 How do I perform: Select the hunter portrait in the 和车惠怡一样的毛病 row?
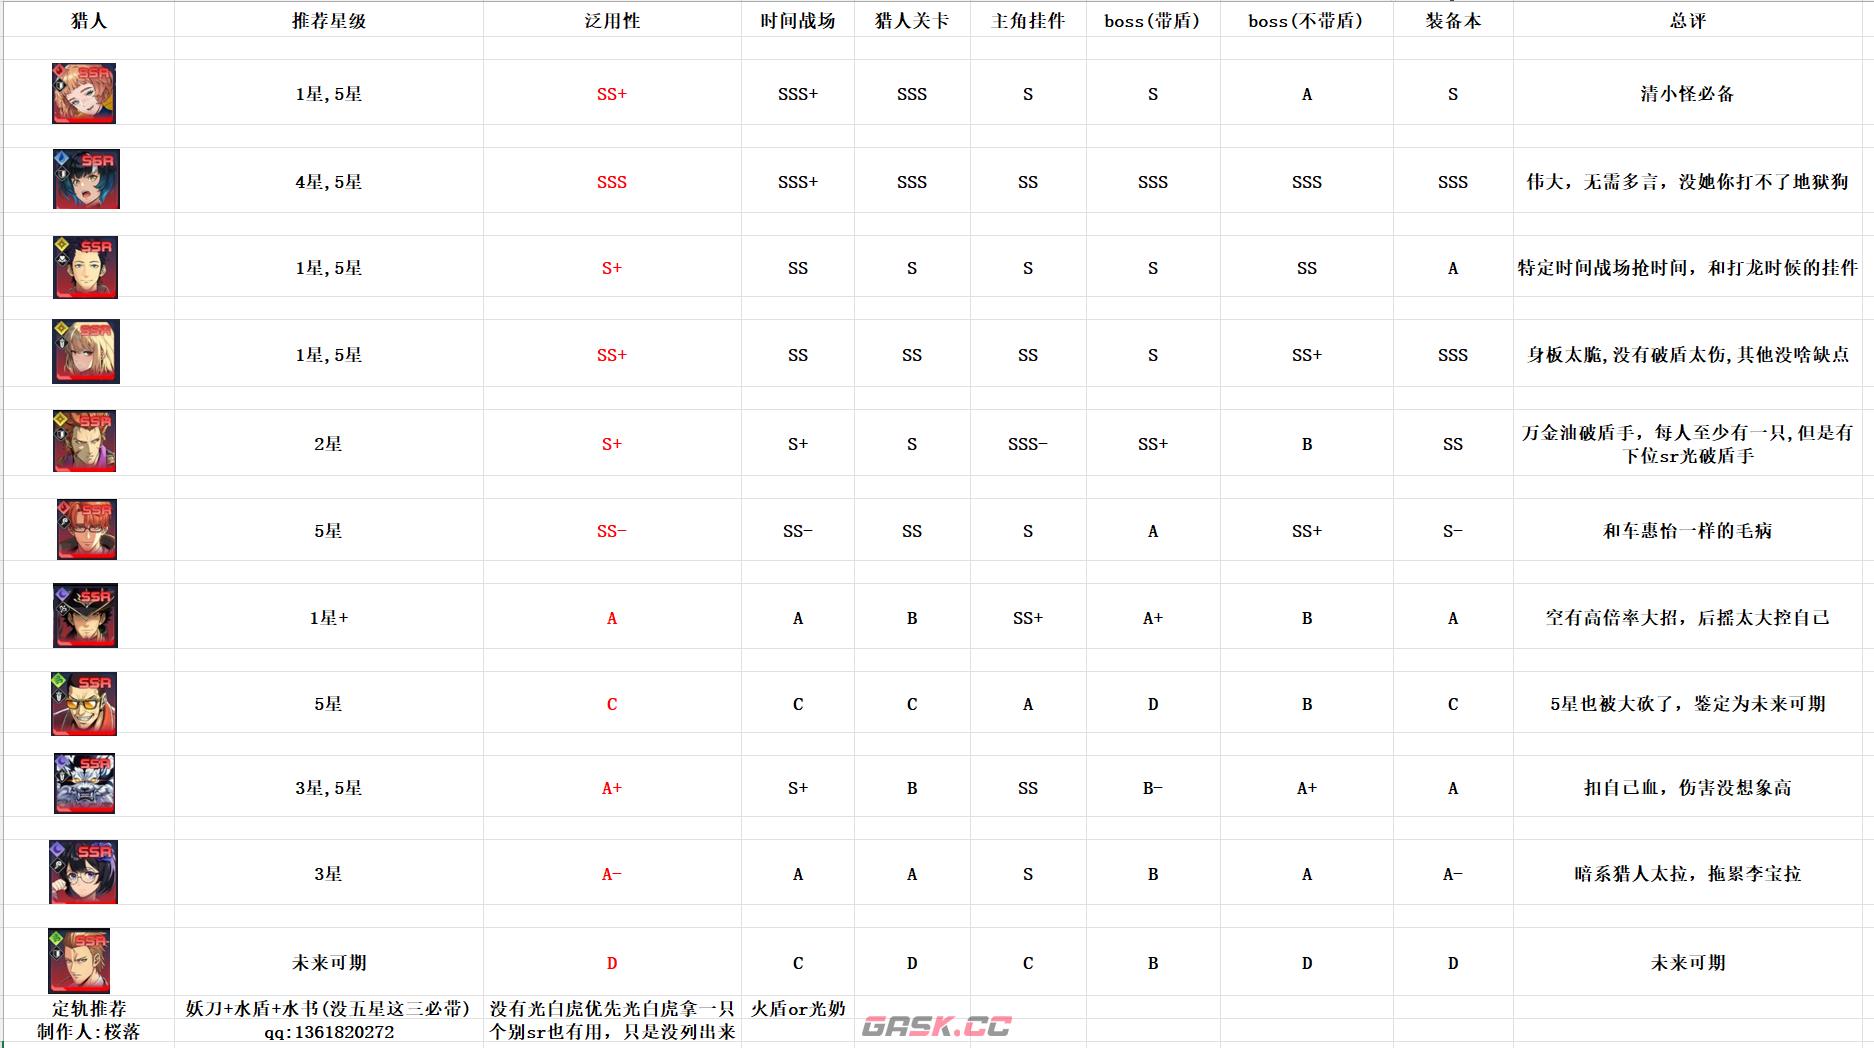click(87, 529)
